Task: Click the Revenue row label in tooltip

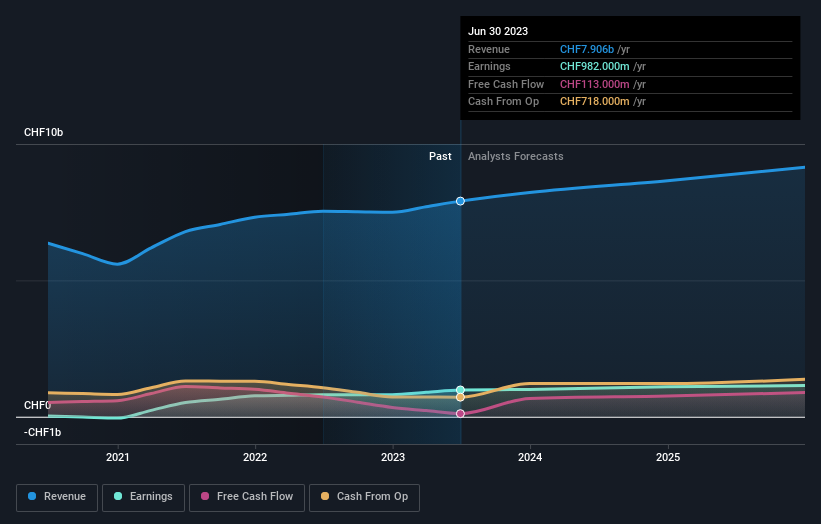Action: (x=489, y=49)
